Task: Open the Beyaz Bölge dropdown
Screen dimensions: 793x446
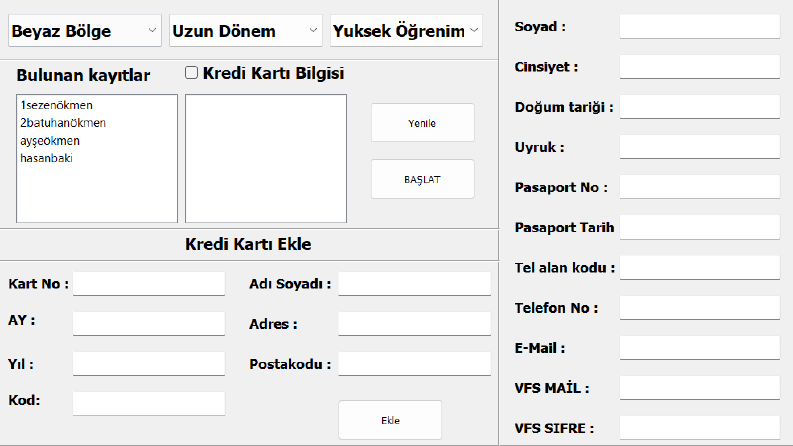Action: tap(85, 31)
